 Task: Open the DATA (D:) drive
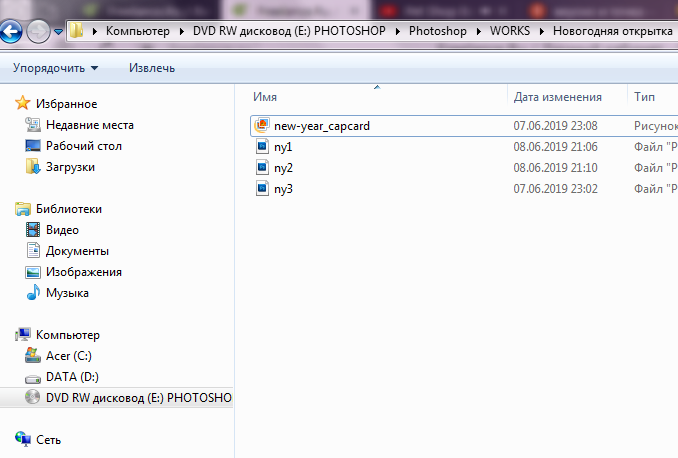[72, 377]
